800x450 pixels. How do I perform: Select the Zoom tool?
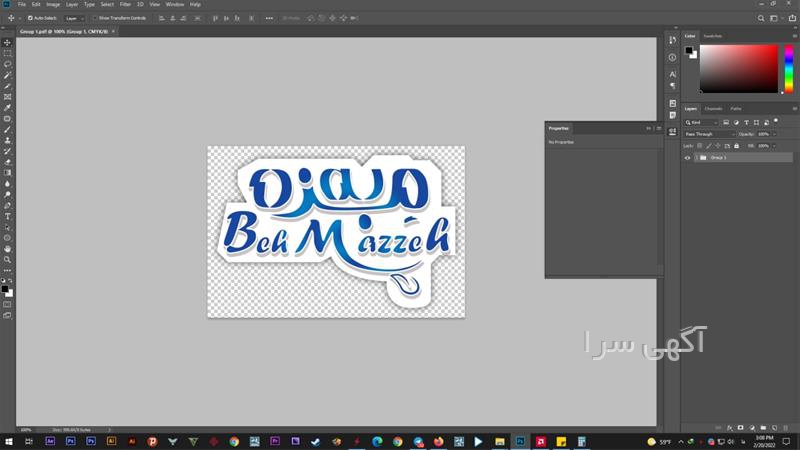click(7, 260)
